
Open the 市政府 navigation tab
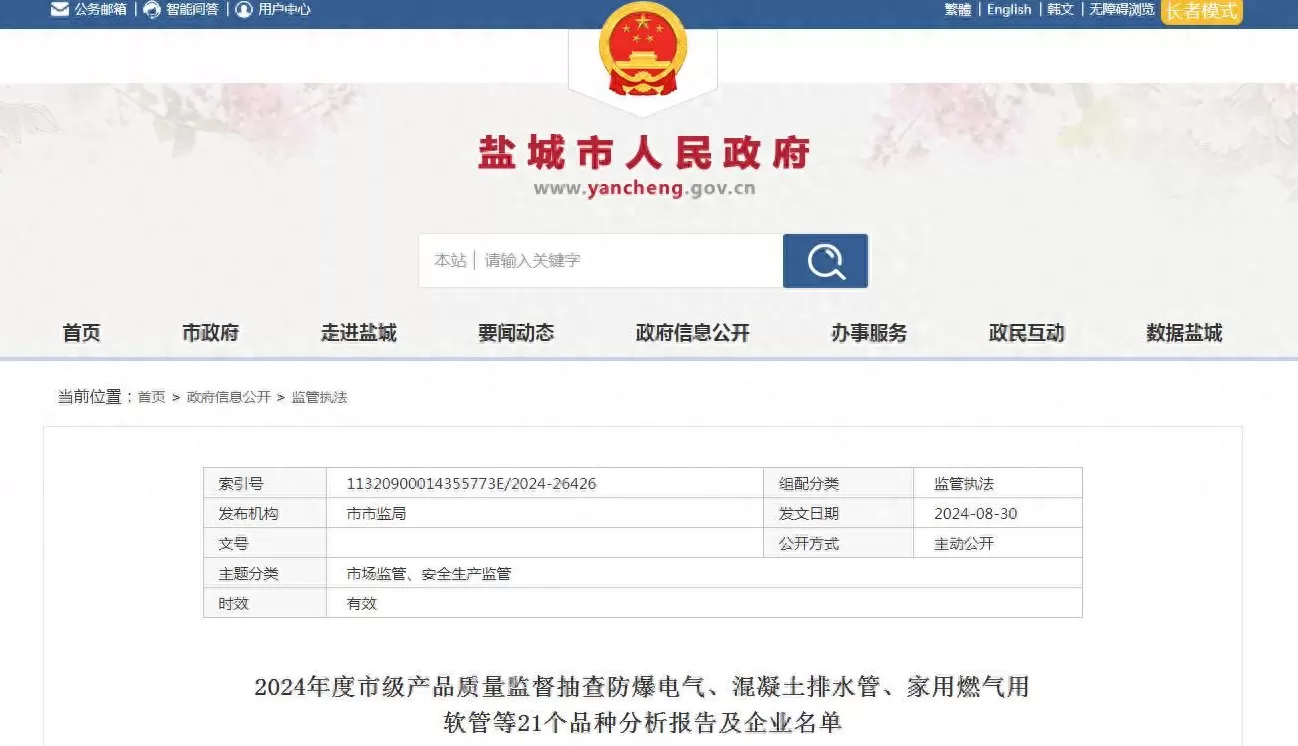tap(210, 333)
